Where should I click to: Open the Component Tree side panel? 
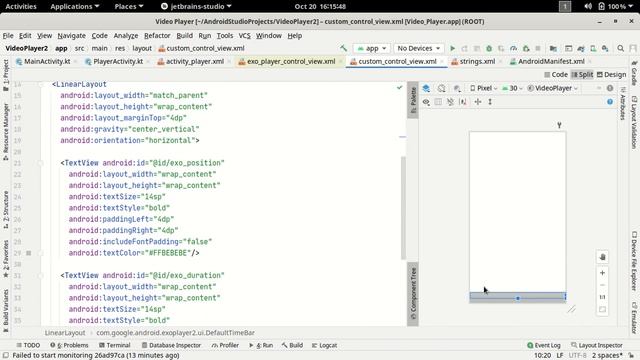(413, 293)
